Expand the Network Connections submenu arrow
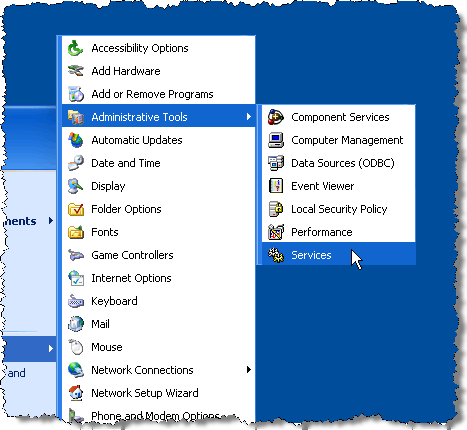Image resolution: width=467 pixels, height=430 pixels. tap(249, 370)
